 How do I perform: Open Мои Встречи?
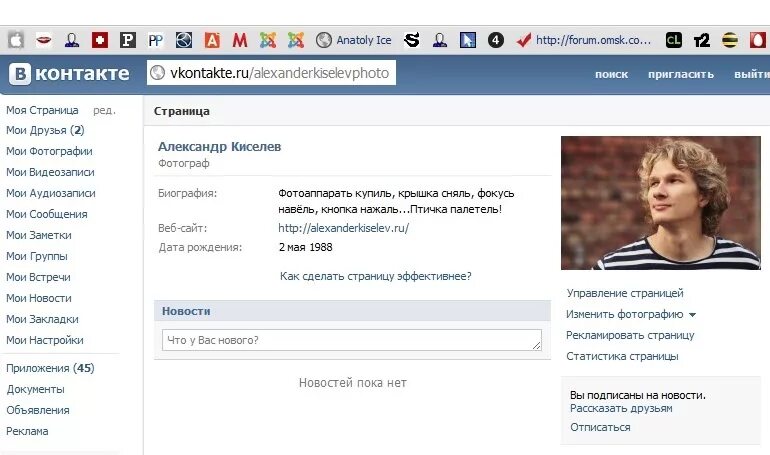tap(38, 277)
